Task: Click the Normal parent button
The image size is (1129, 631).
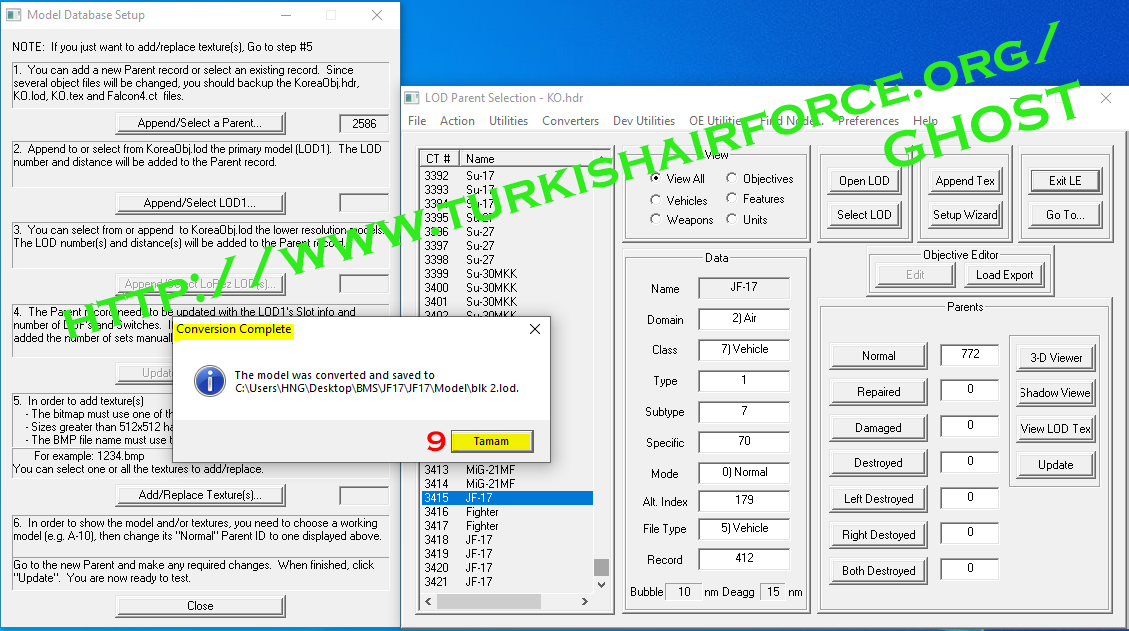Action: pyautogui.click(x=878, y=356)
